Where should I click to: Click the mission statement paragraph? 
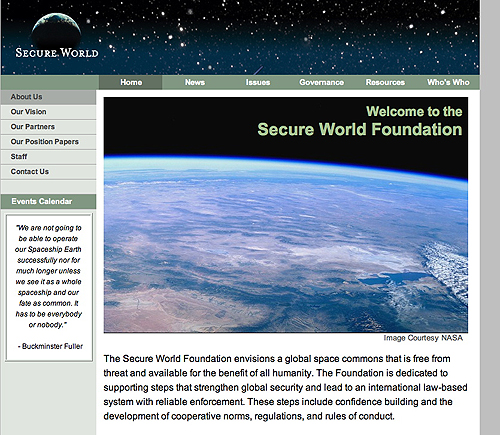tap(285, 387)
